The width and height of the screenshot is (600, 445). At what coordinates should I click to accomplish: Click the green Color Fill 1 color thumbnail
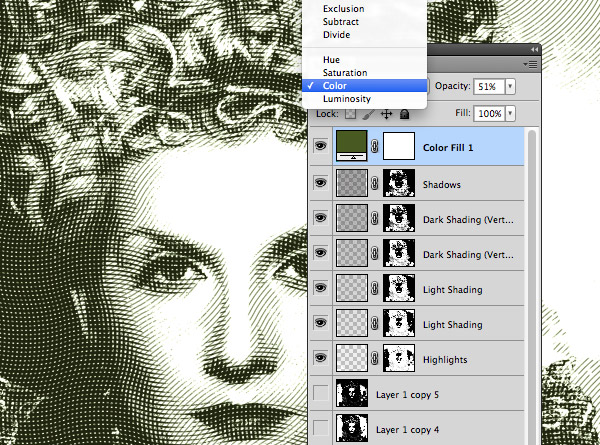pos(352,149)
